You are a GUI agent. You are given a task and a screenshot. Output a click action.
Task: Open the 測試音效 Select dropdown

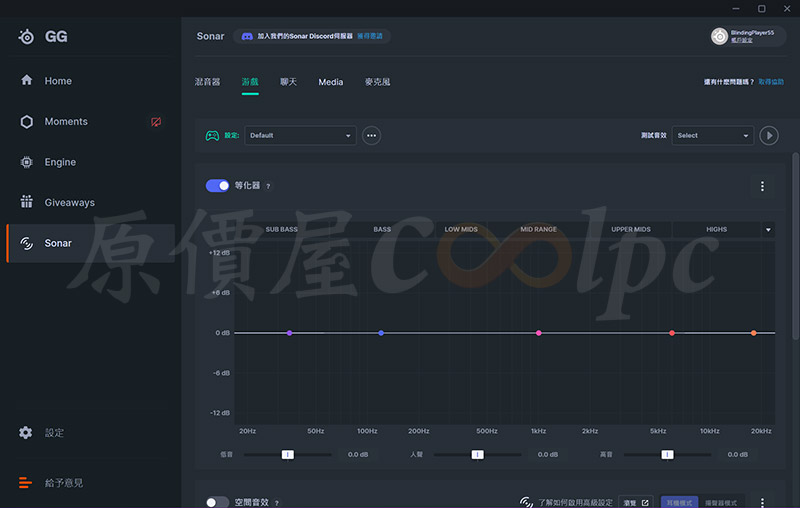pos(713,136)
